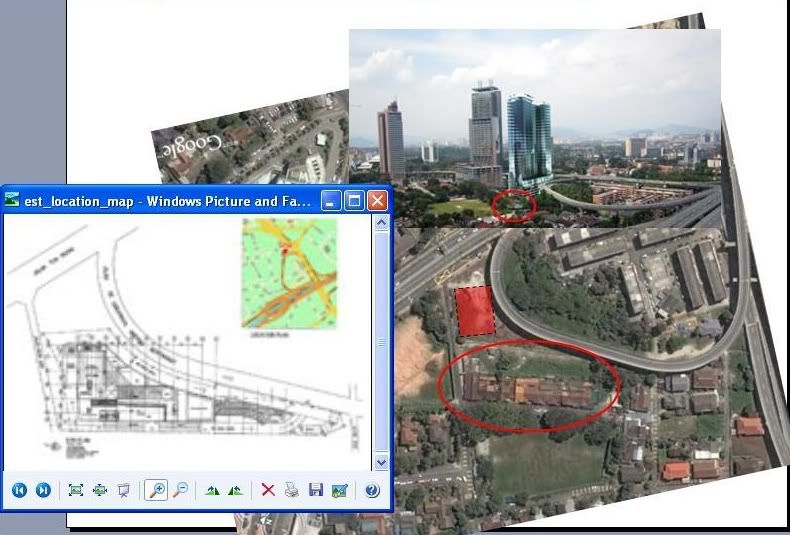Delete the current picture

tap(268, 490)
